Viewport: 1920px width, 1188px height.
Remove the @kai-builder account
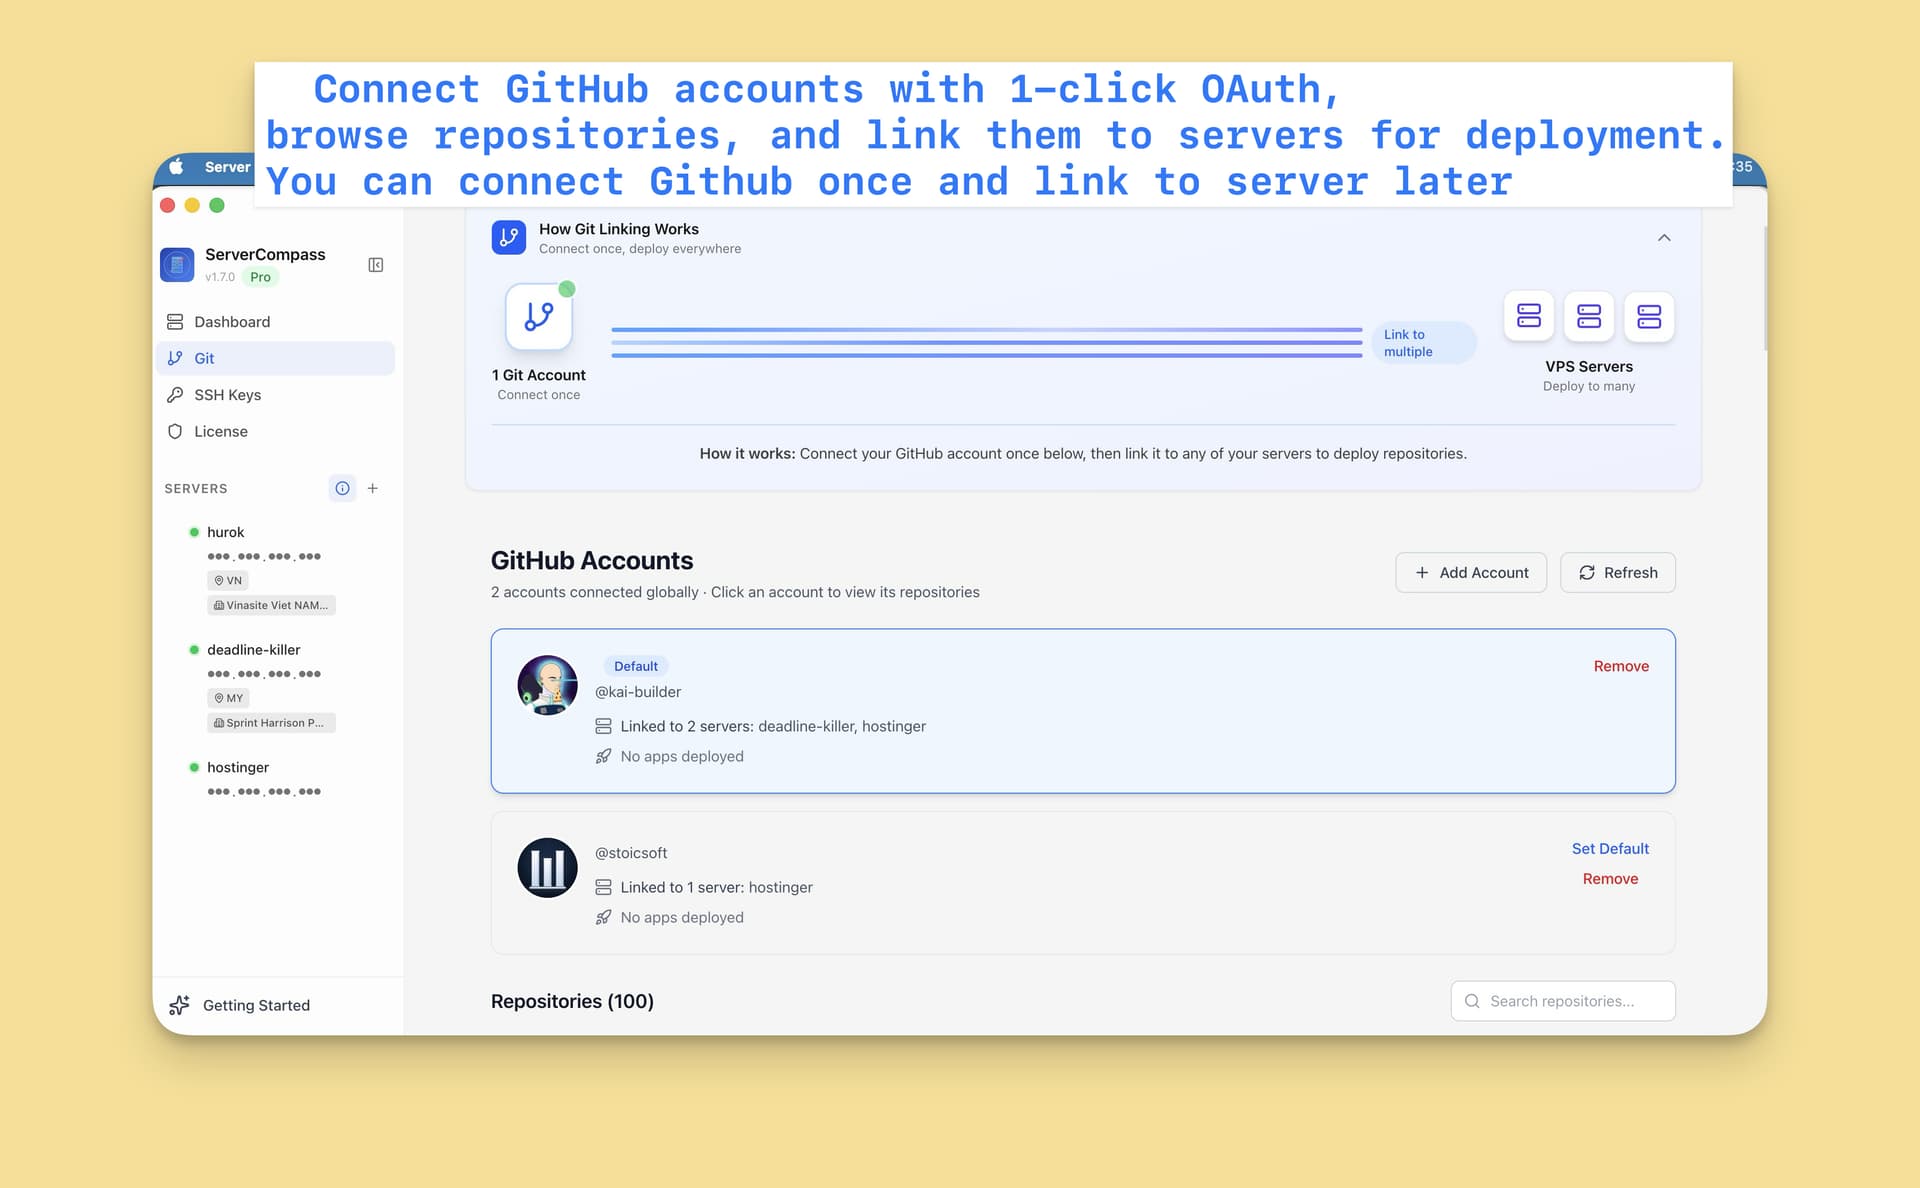click(x=1620, y=665)
